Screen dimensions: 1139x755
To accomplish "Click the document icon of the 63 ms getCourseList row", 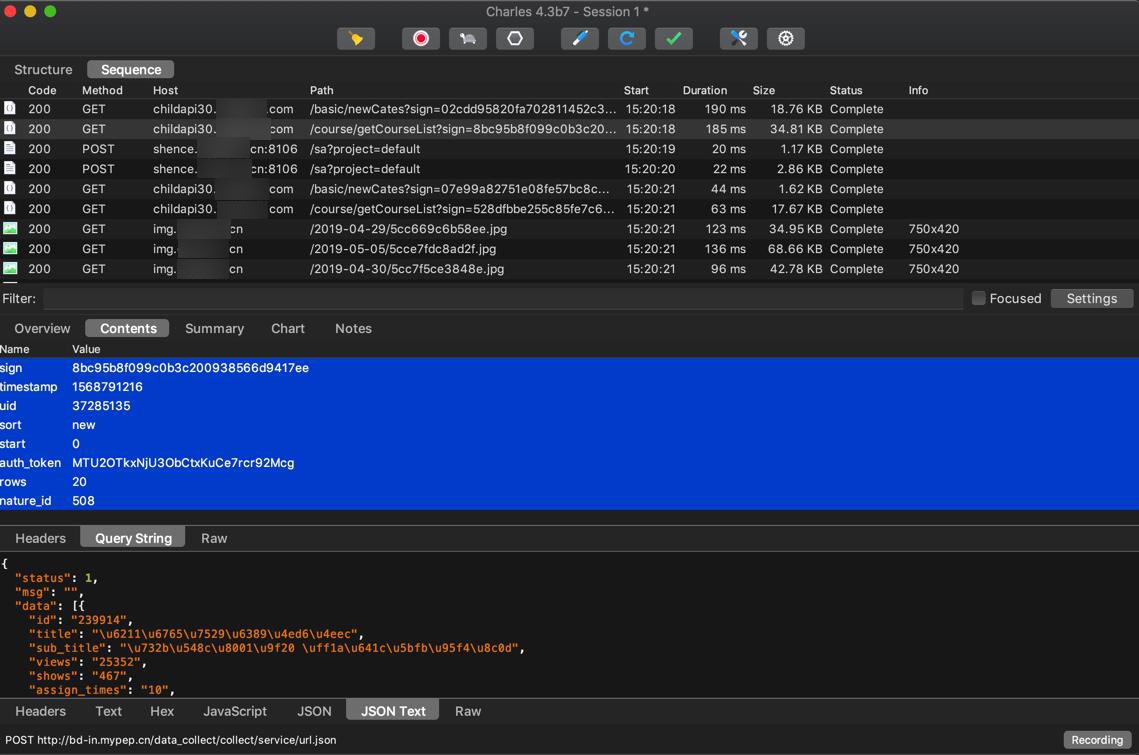I will click(x=9, y=209).
